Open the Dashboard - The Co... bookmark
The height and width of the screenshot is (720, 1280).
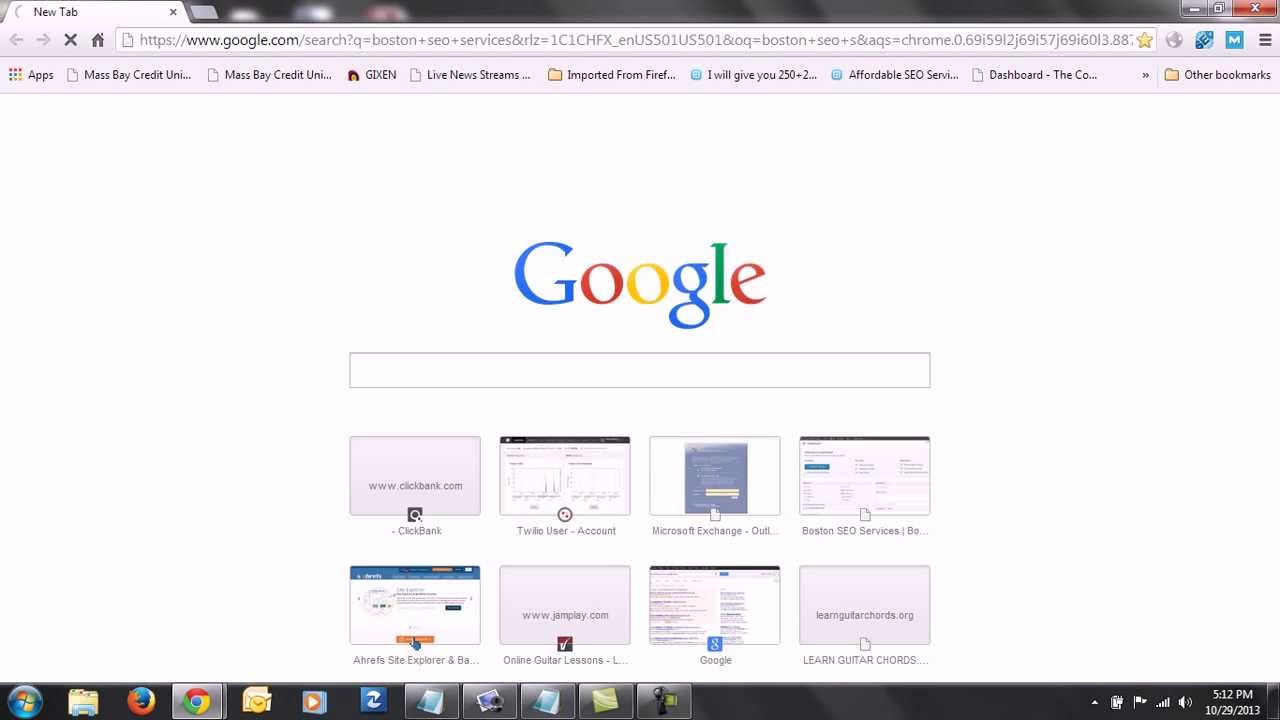pos(1035,75)
